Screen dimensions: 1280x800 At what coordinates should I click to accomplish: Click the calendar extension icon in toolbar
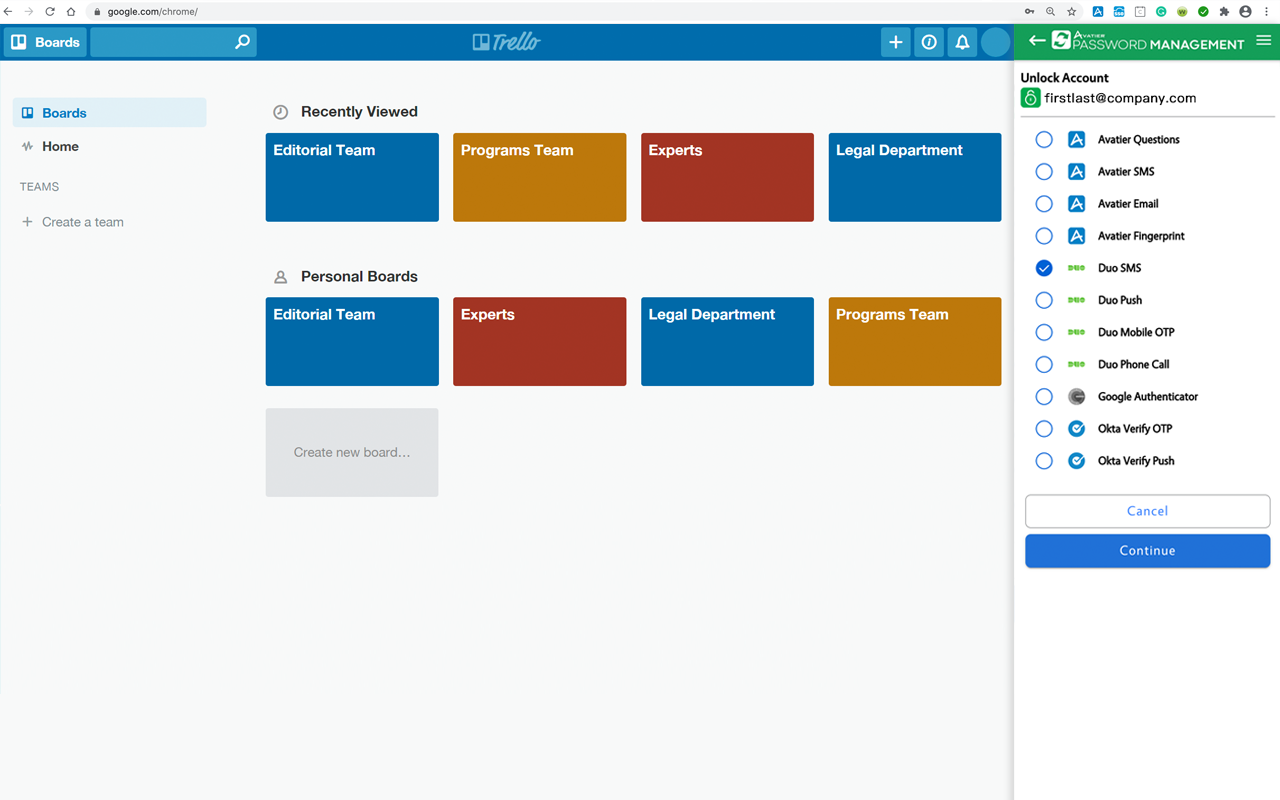point(1140,12)
